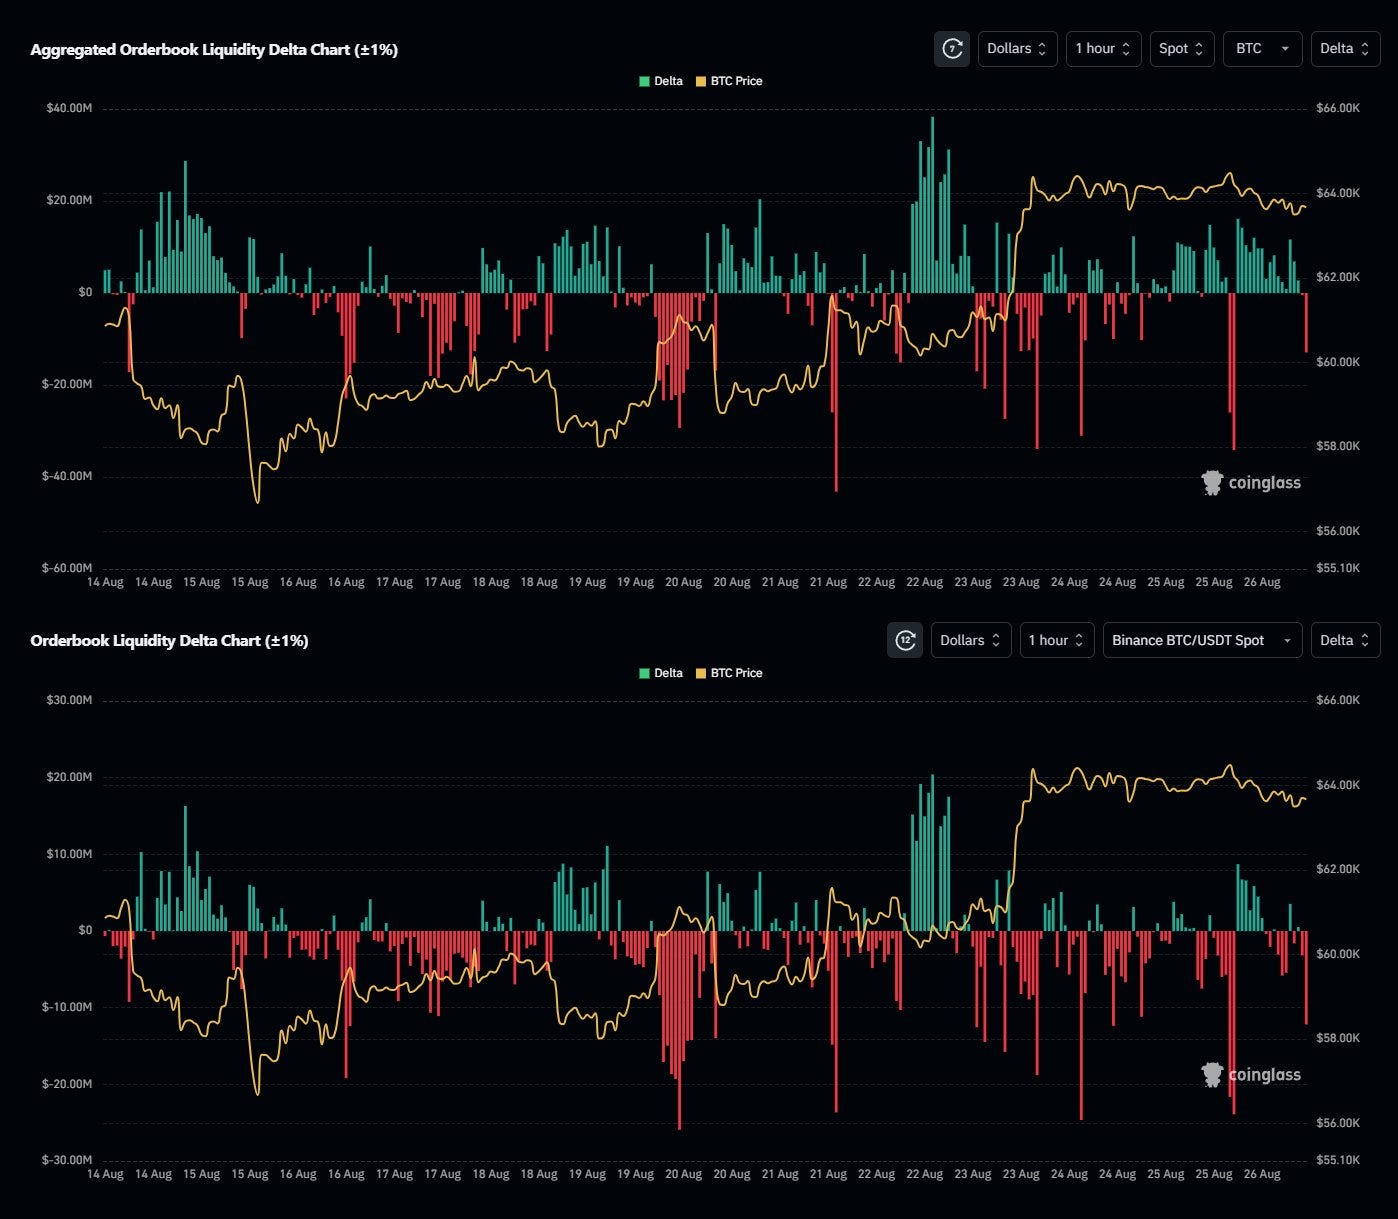Open the Spot market type dropdown

[x=1182, y=48]
